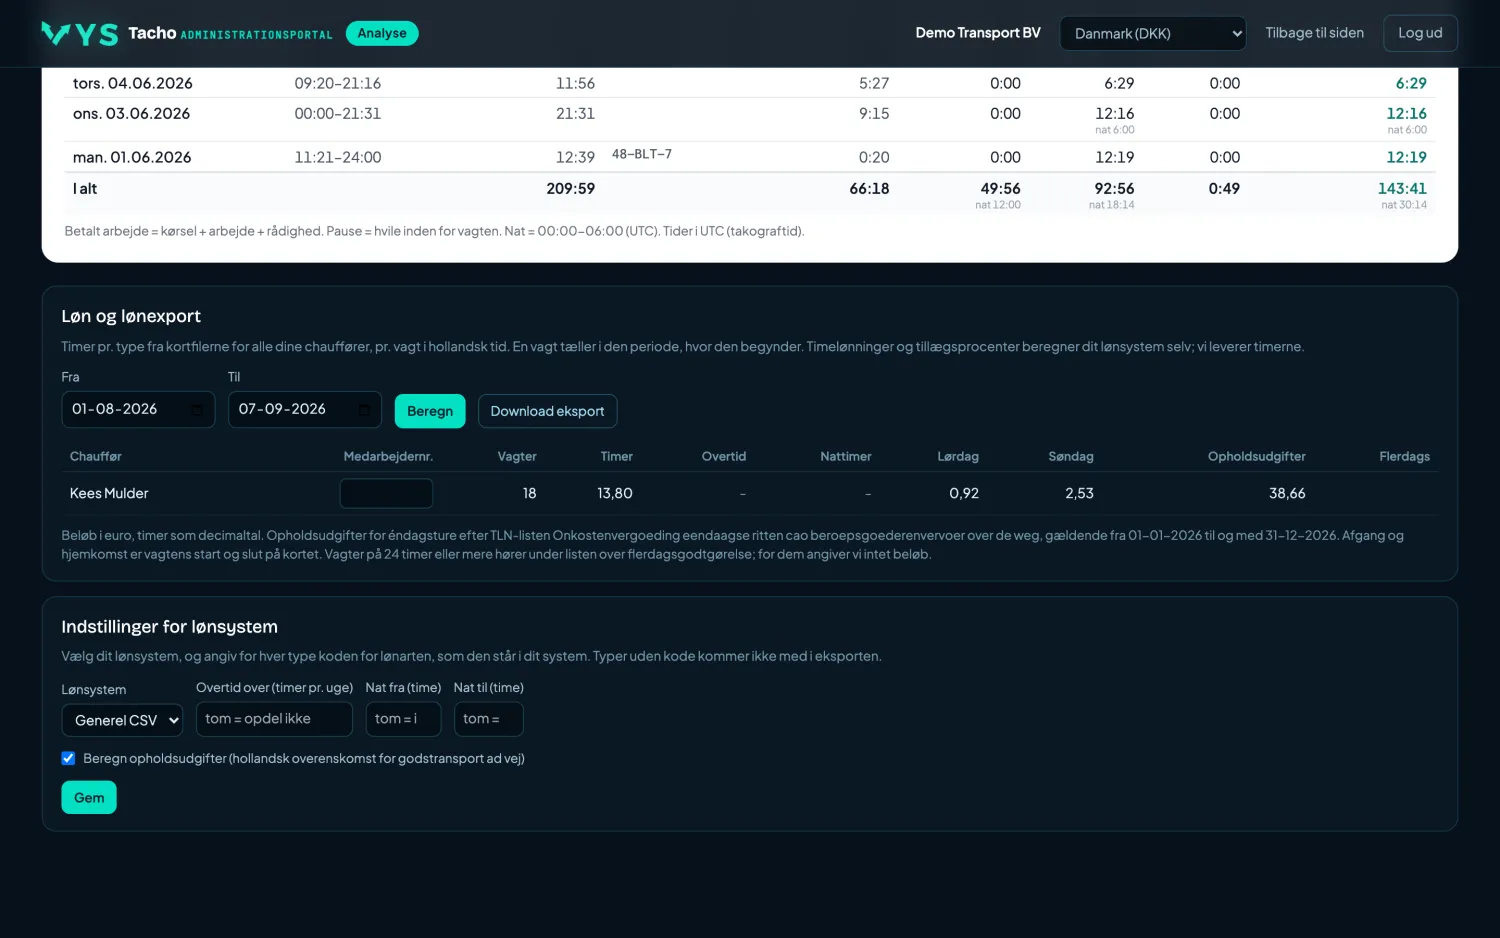This screenshot has width=1500, height=938.
Task: Click the Nat fra (time) field
Action: pos(403,719)
